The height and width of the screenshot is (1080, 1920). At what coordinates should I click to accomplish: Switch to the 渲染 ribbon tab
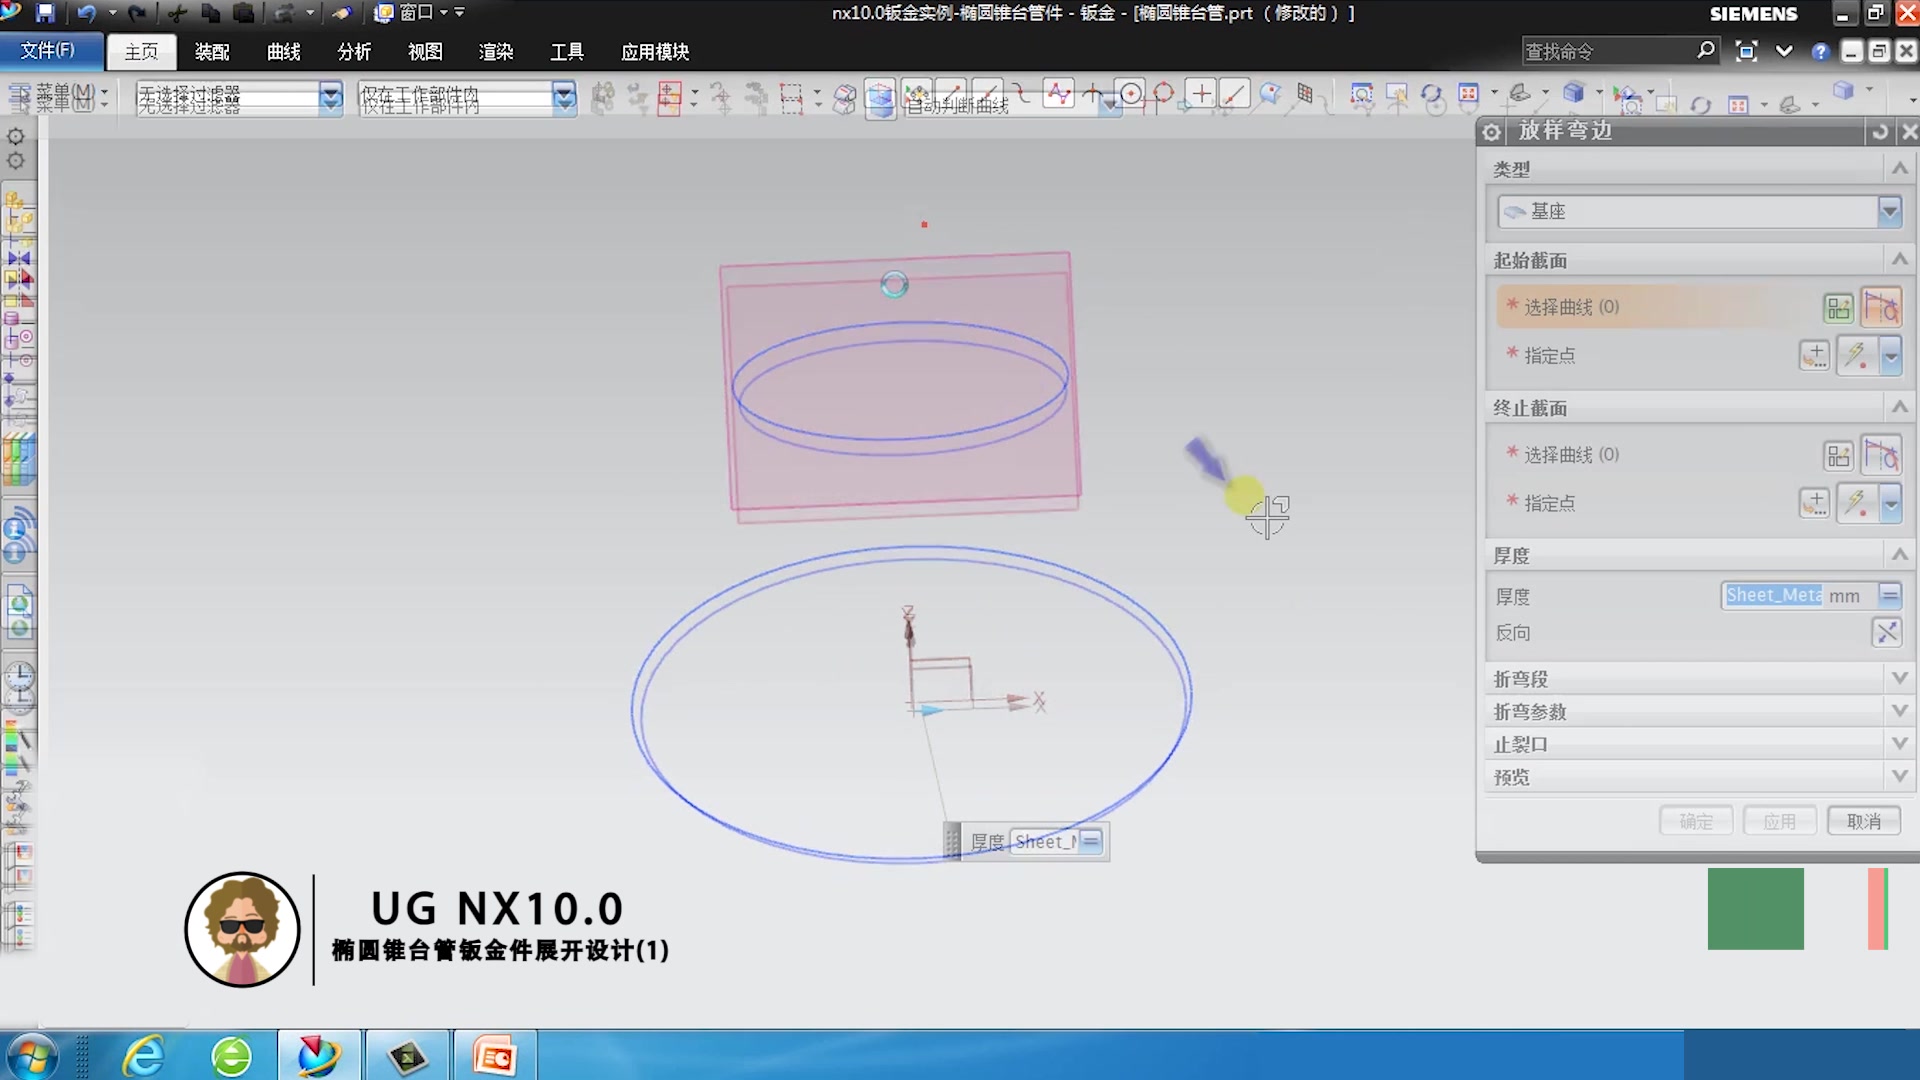(x=496, y=51)
